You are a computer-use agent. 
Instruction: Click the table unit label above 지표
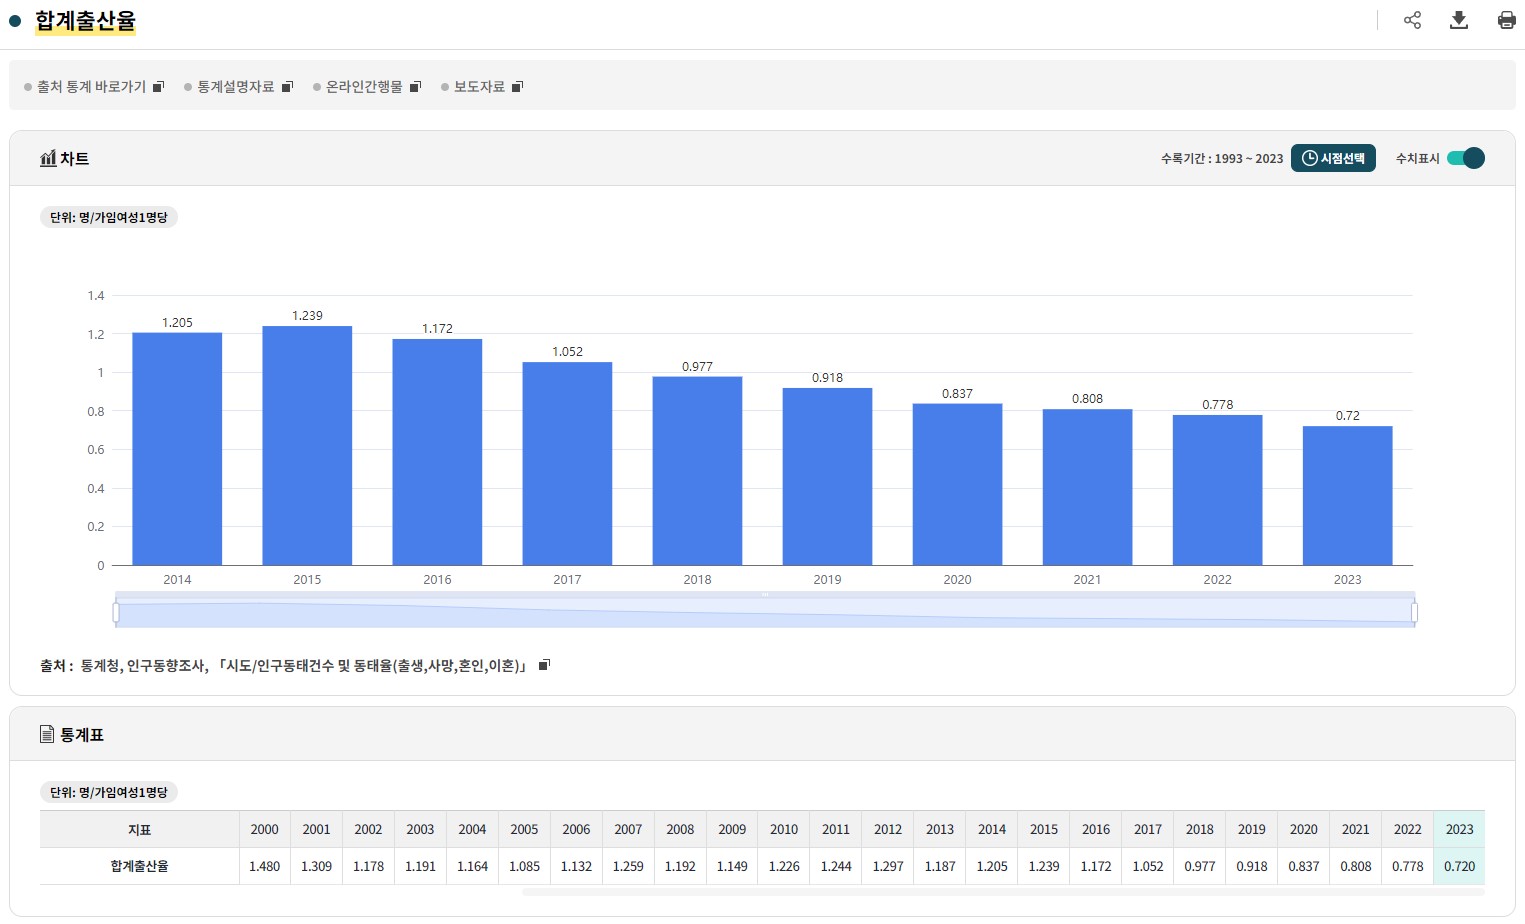pos(109,792)
